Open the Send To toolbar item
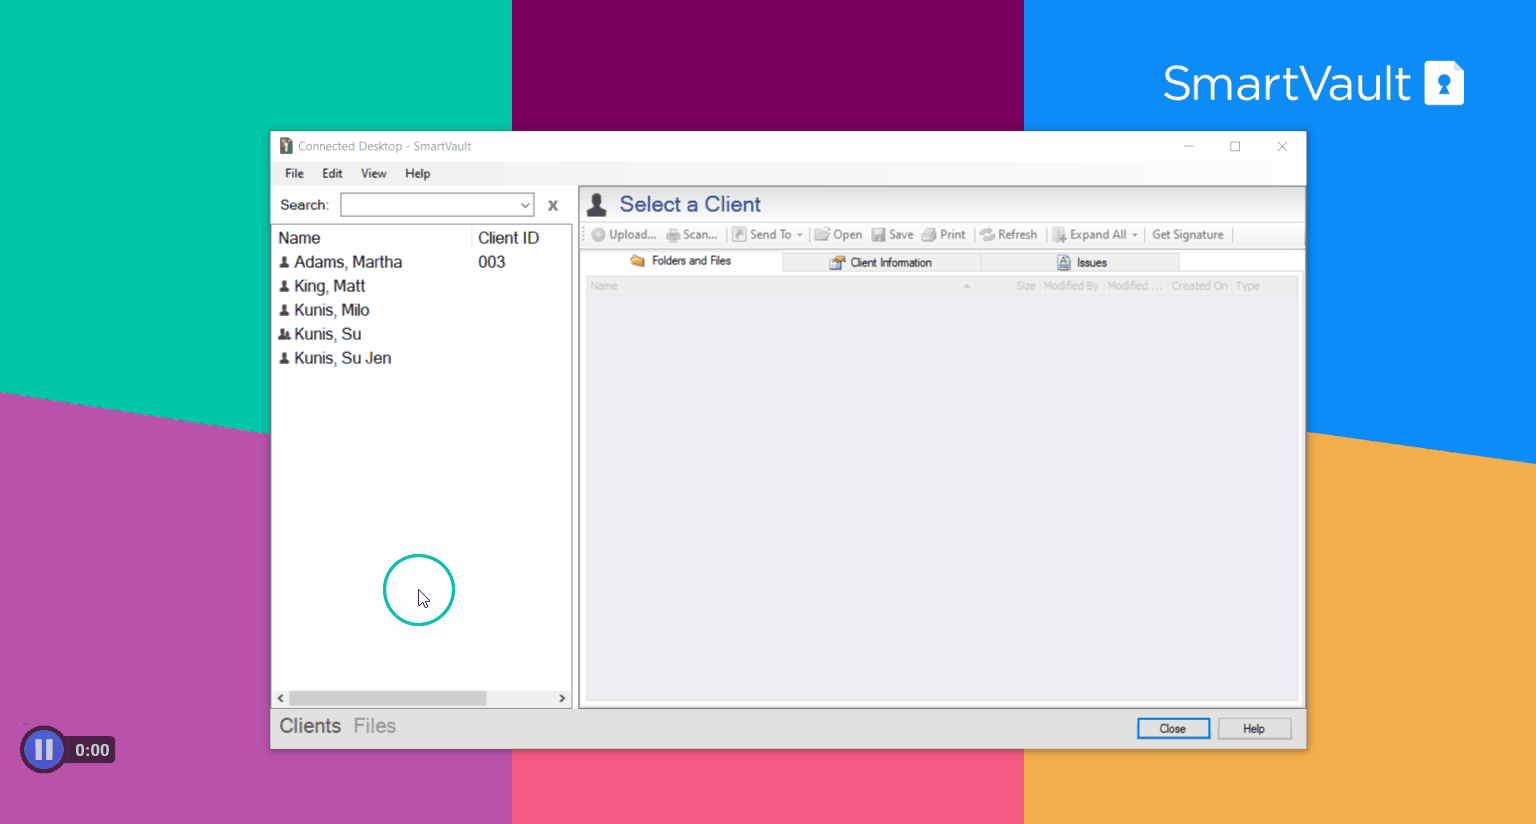This screenshot has height=824, width=1536. click(x=762, y=235)
